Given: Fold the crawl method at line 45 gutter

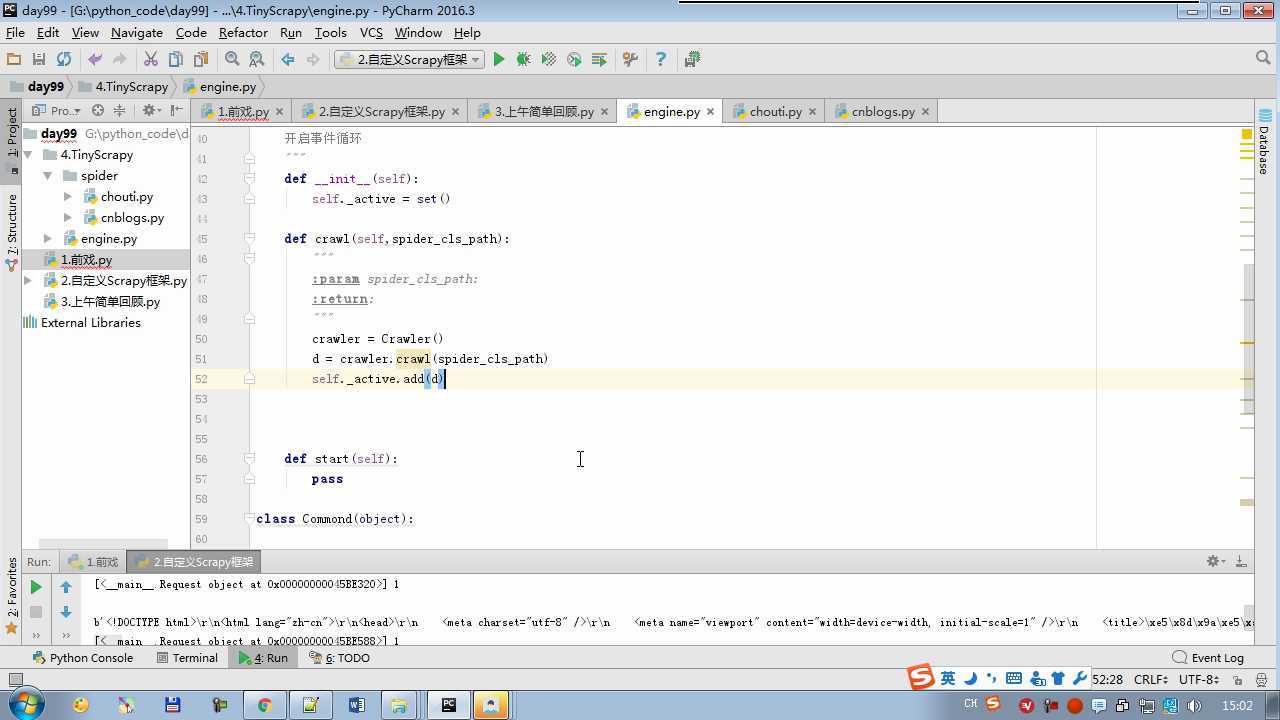Looking at the screenshot, I should pyautogui.click(x=250, y=239).
